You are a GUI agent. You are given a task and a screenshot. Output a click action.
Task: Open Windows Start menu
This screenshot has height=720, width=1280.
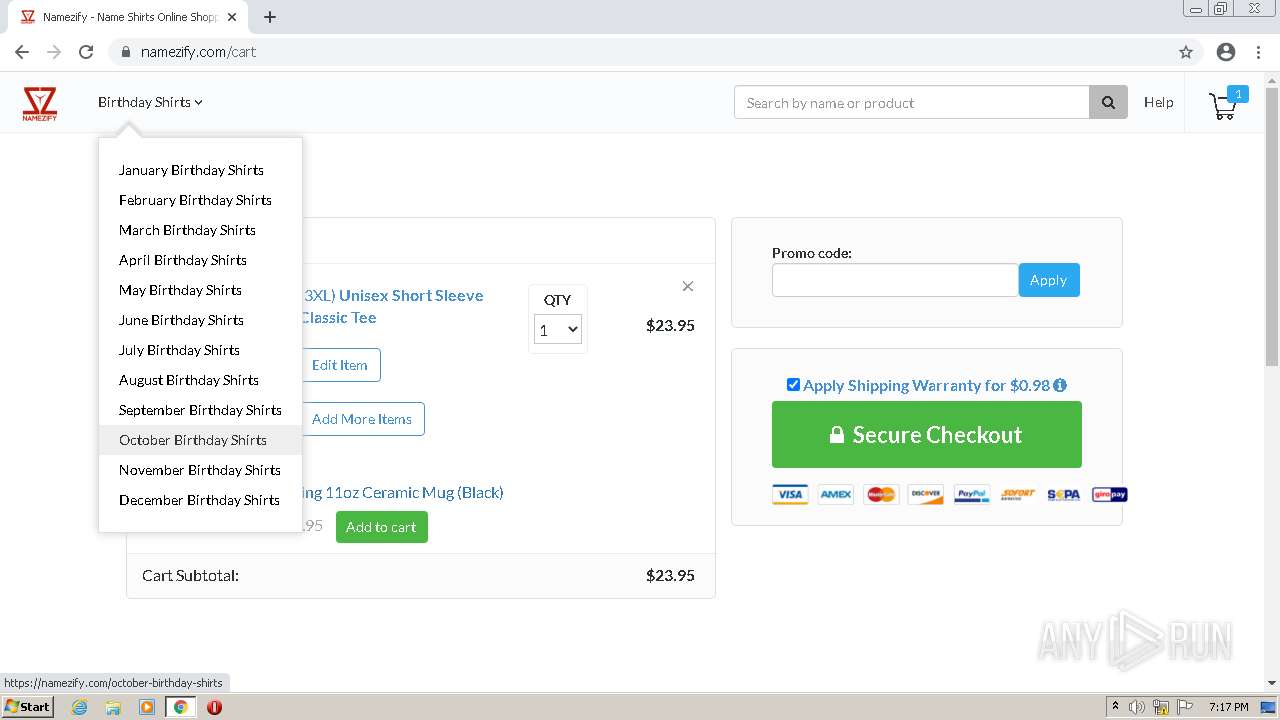(x=27, y=707)
